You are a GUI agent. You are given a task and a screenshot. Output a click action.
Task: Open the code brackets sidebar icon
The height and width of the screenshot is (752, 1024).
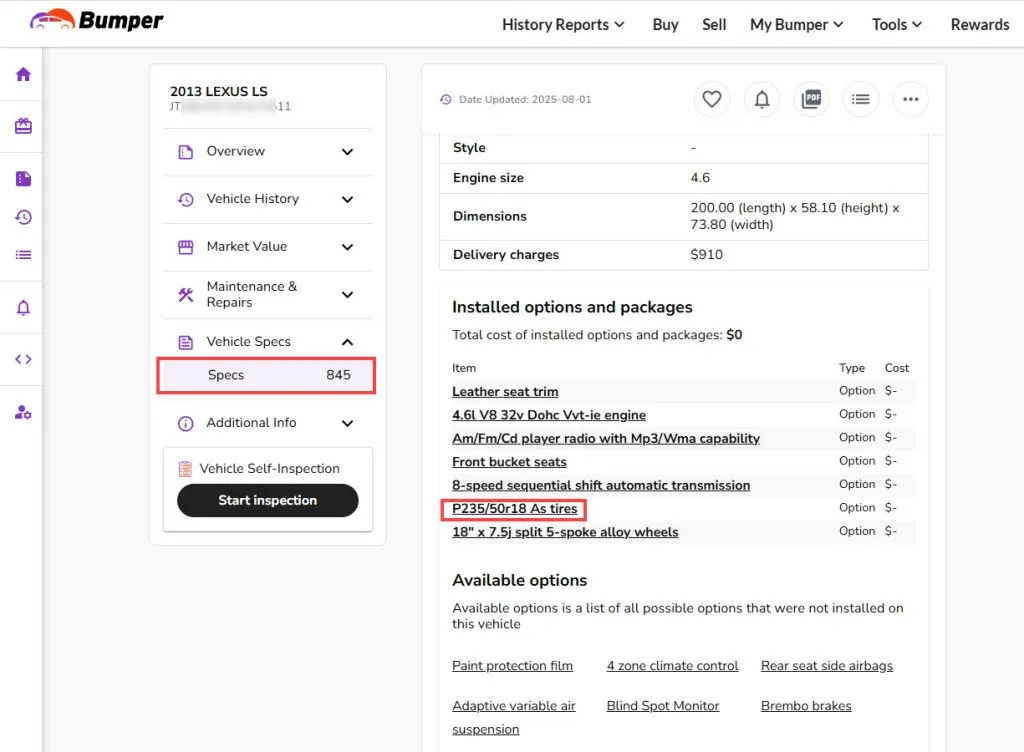24,359
